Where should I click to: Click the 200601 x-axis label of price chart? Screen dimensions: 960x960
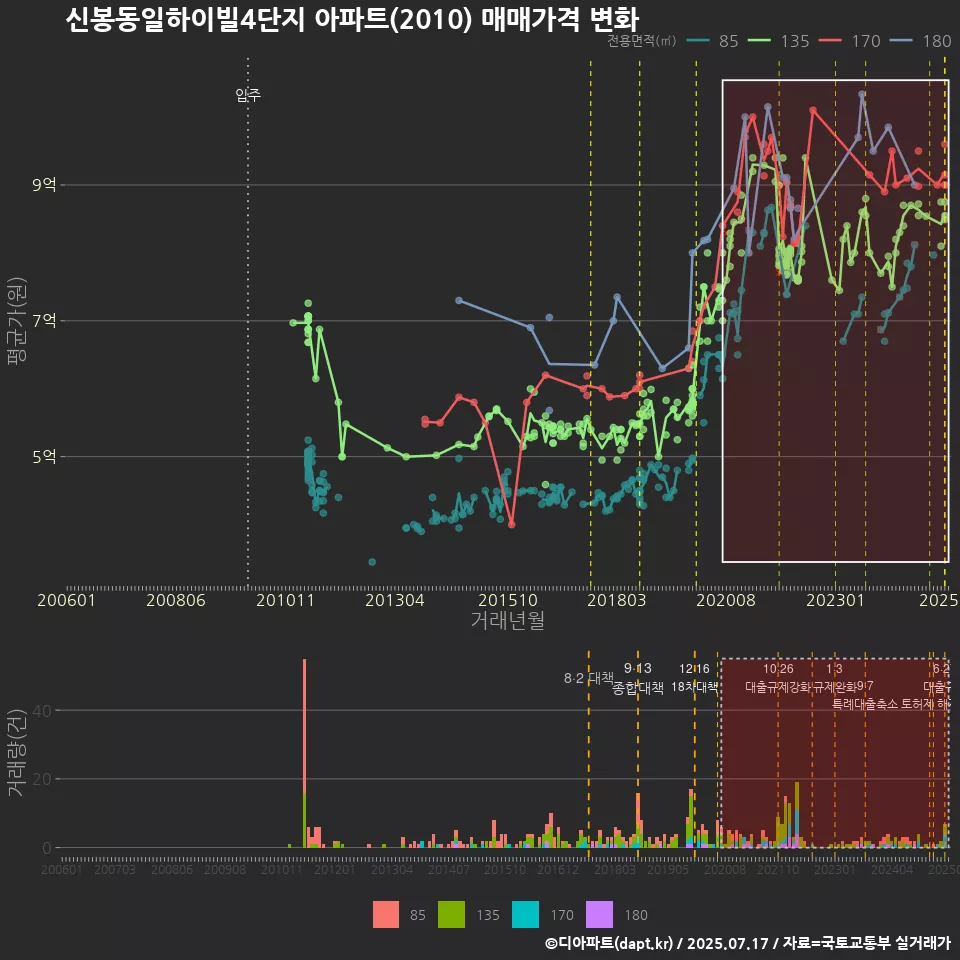point(66,600)
